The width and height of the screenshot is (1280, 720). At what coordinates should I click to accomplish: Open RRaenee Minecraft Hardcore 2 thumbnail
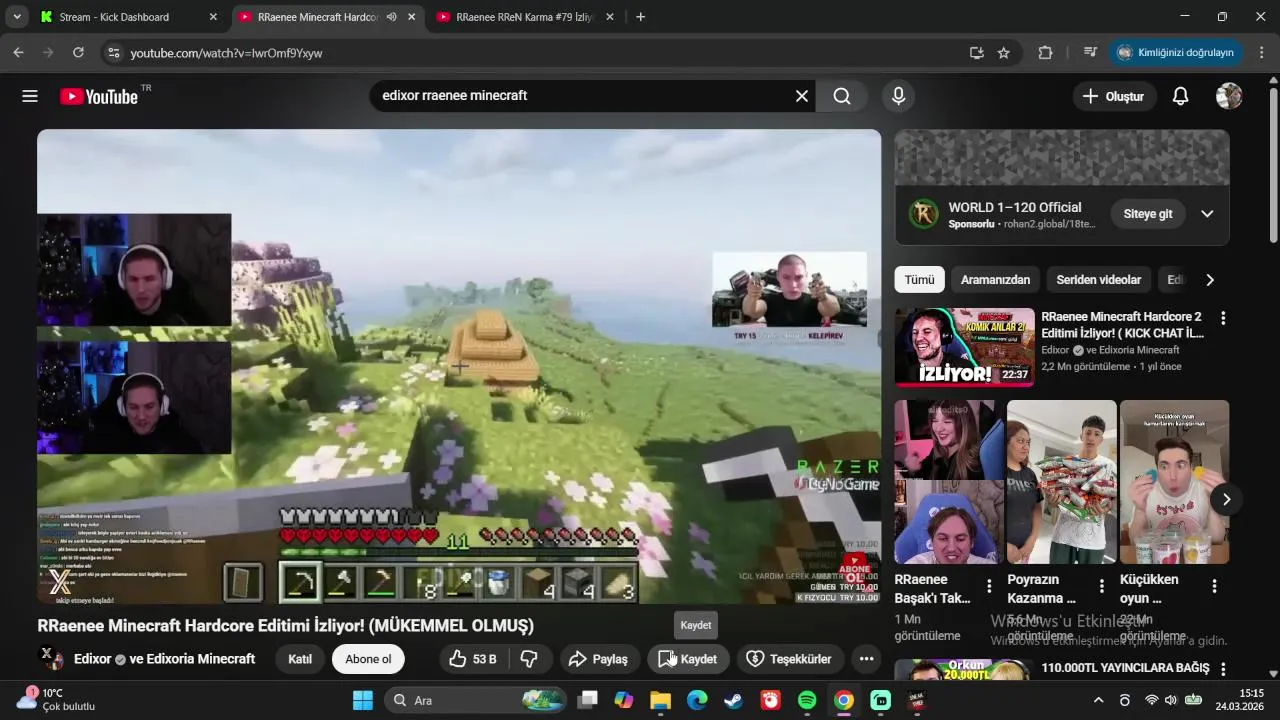(x=965, y=347)
